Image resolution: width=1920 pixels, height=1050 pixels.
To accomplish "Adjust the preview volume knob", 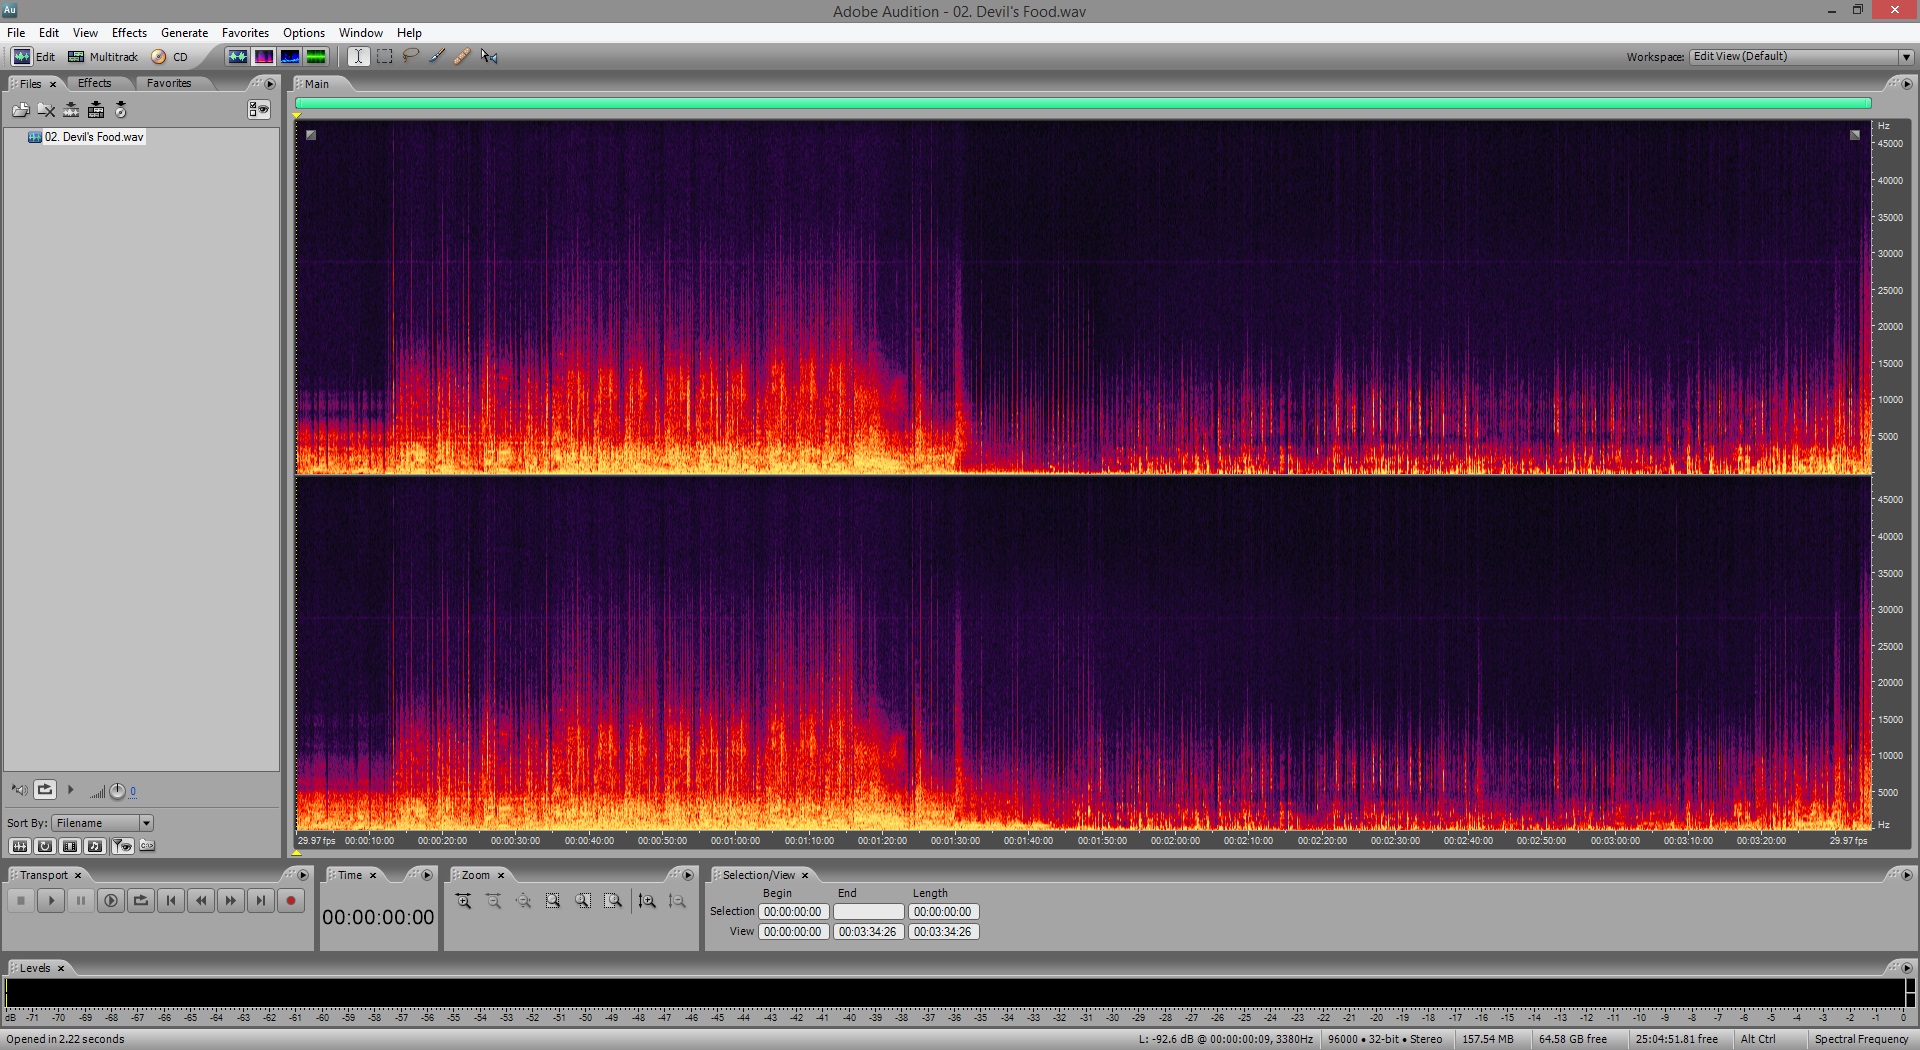I will 117,791.
